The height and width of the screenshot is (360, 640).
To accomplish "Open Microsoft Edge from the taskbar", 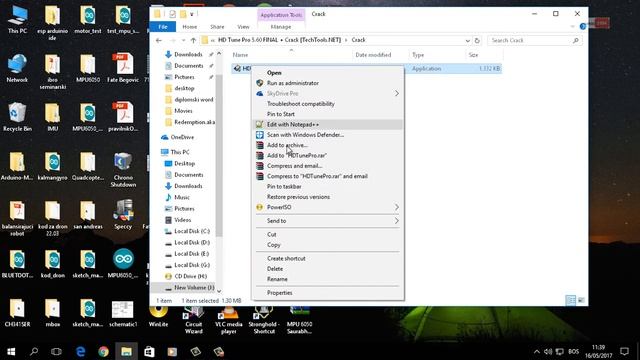I will pos(81,351).
